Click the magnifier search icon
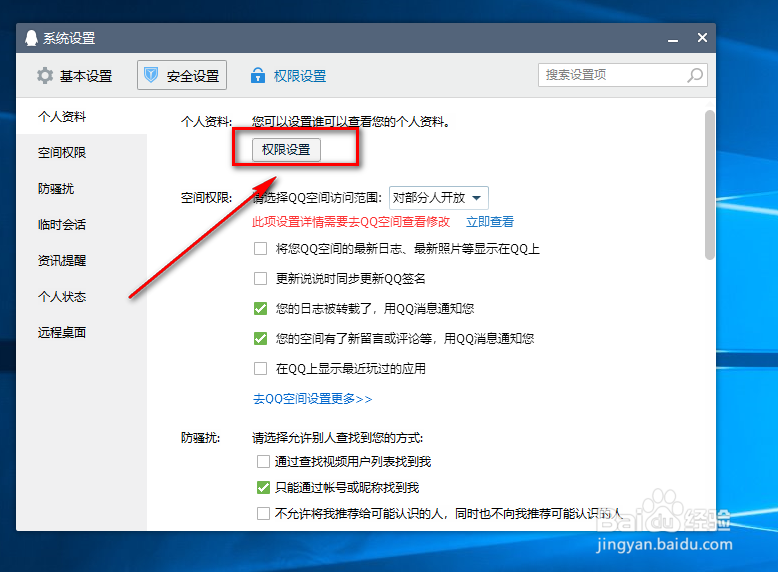 pyautogui.click(x=695, y=75)
